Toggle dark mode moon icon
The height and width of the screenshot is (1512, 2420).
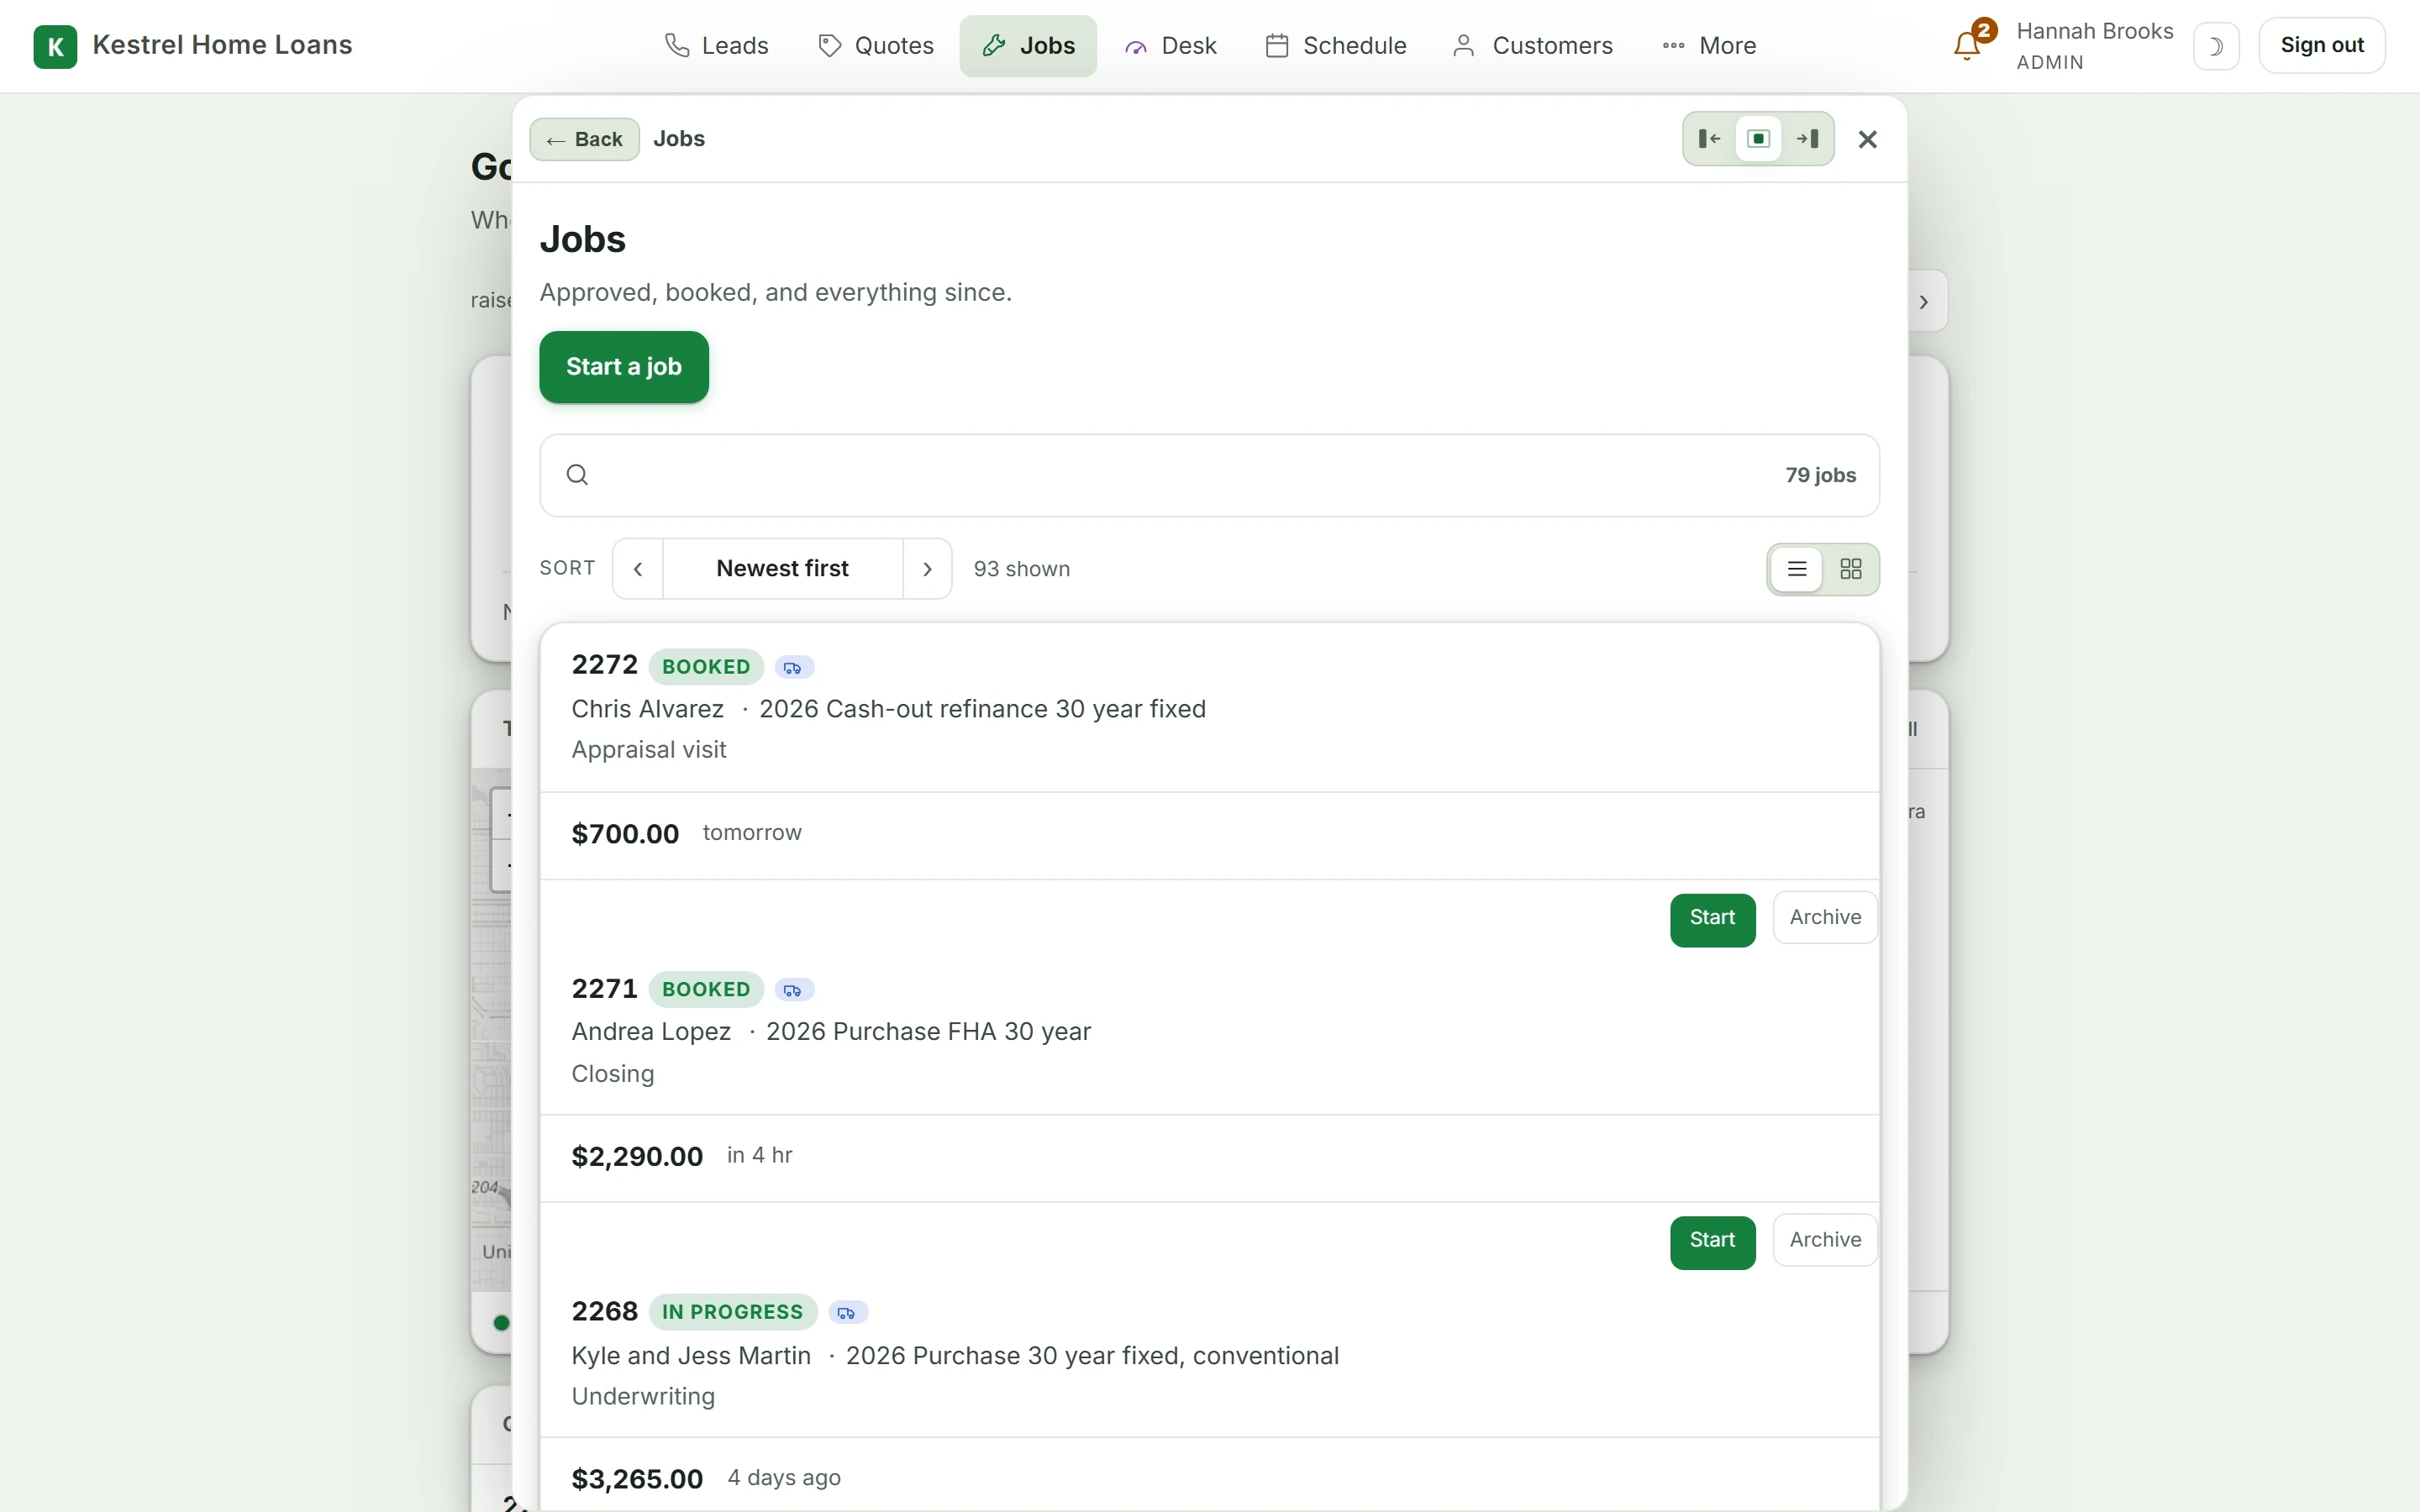[2216, 46]
